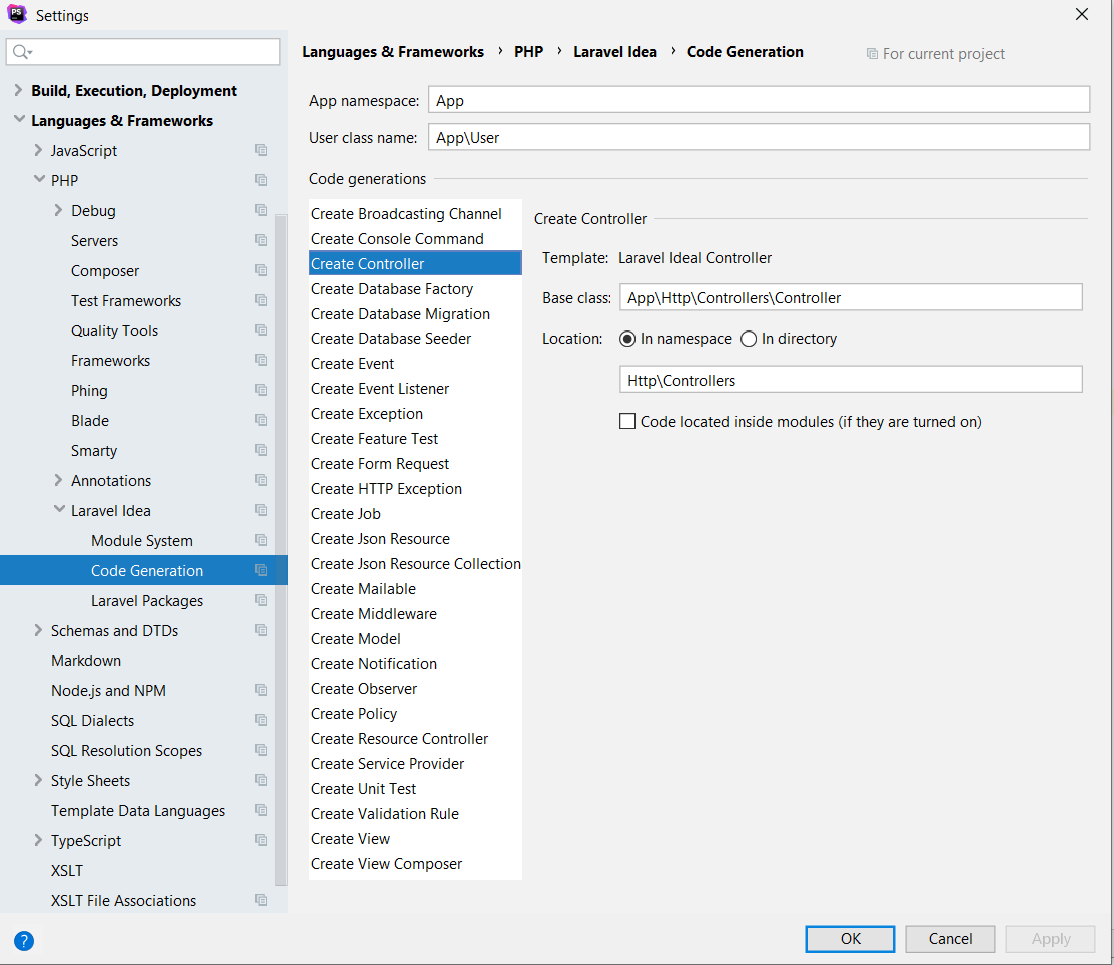Expand the JavaScript tree node

38,150
